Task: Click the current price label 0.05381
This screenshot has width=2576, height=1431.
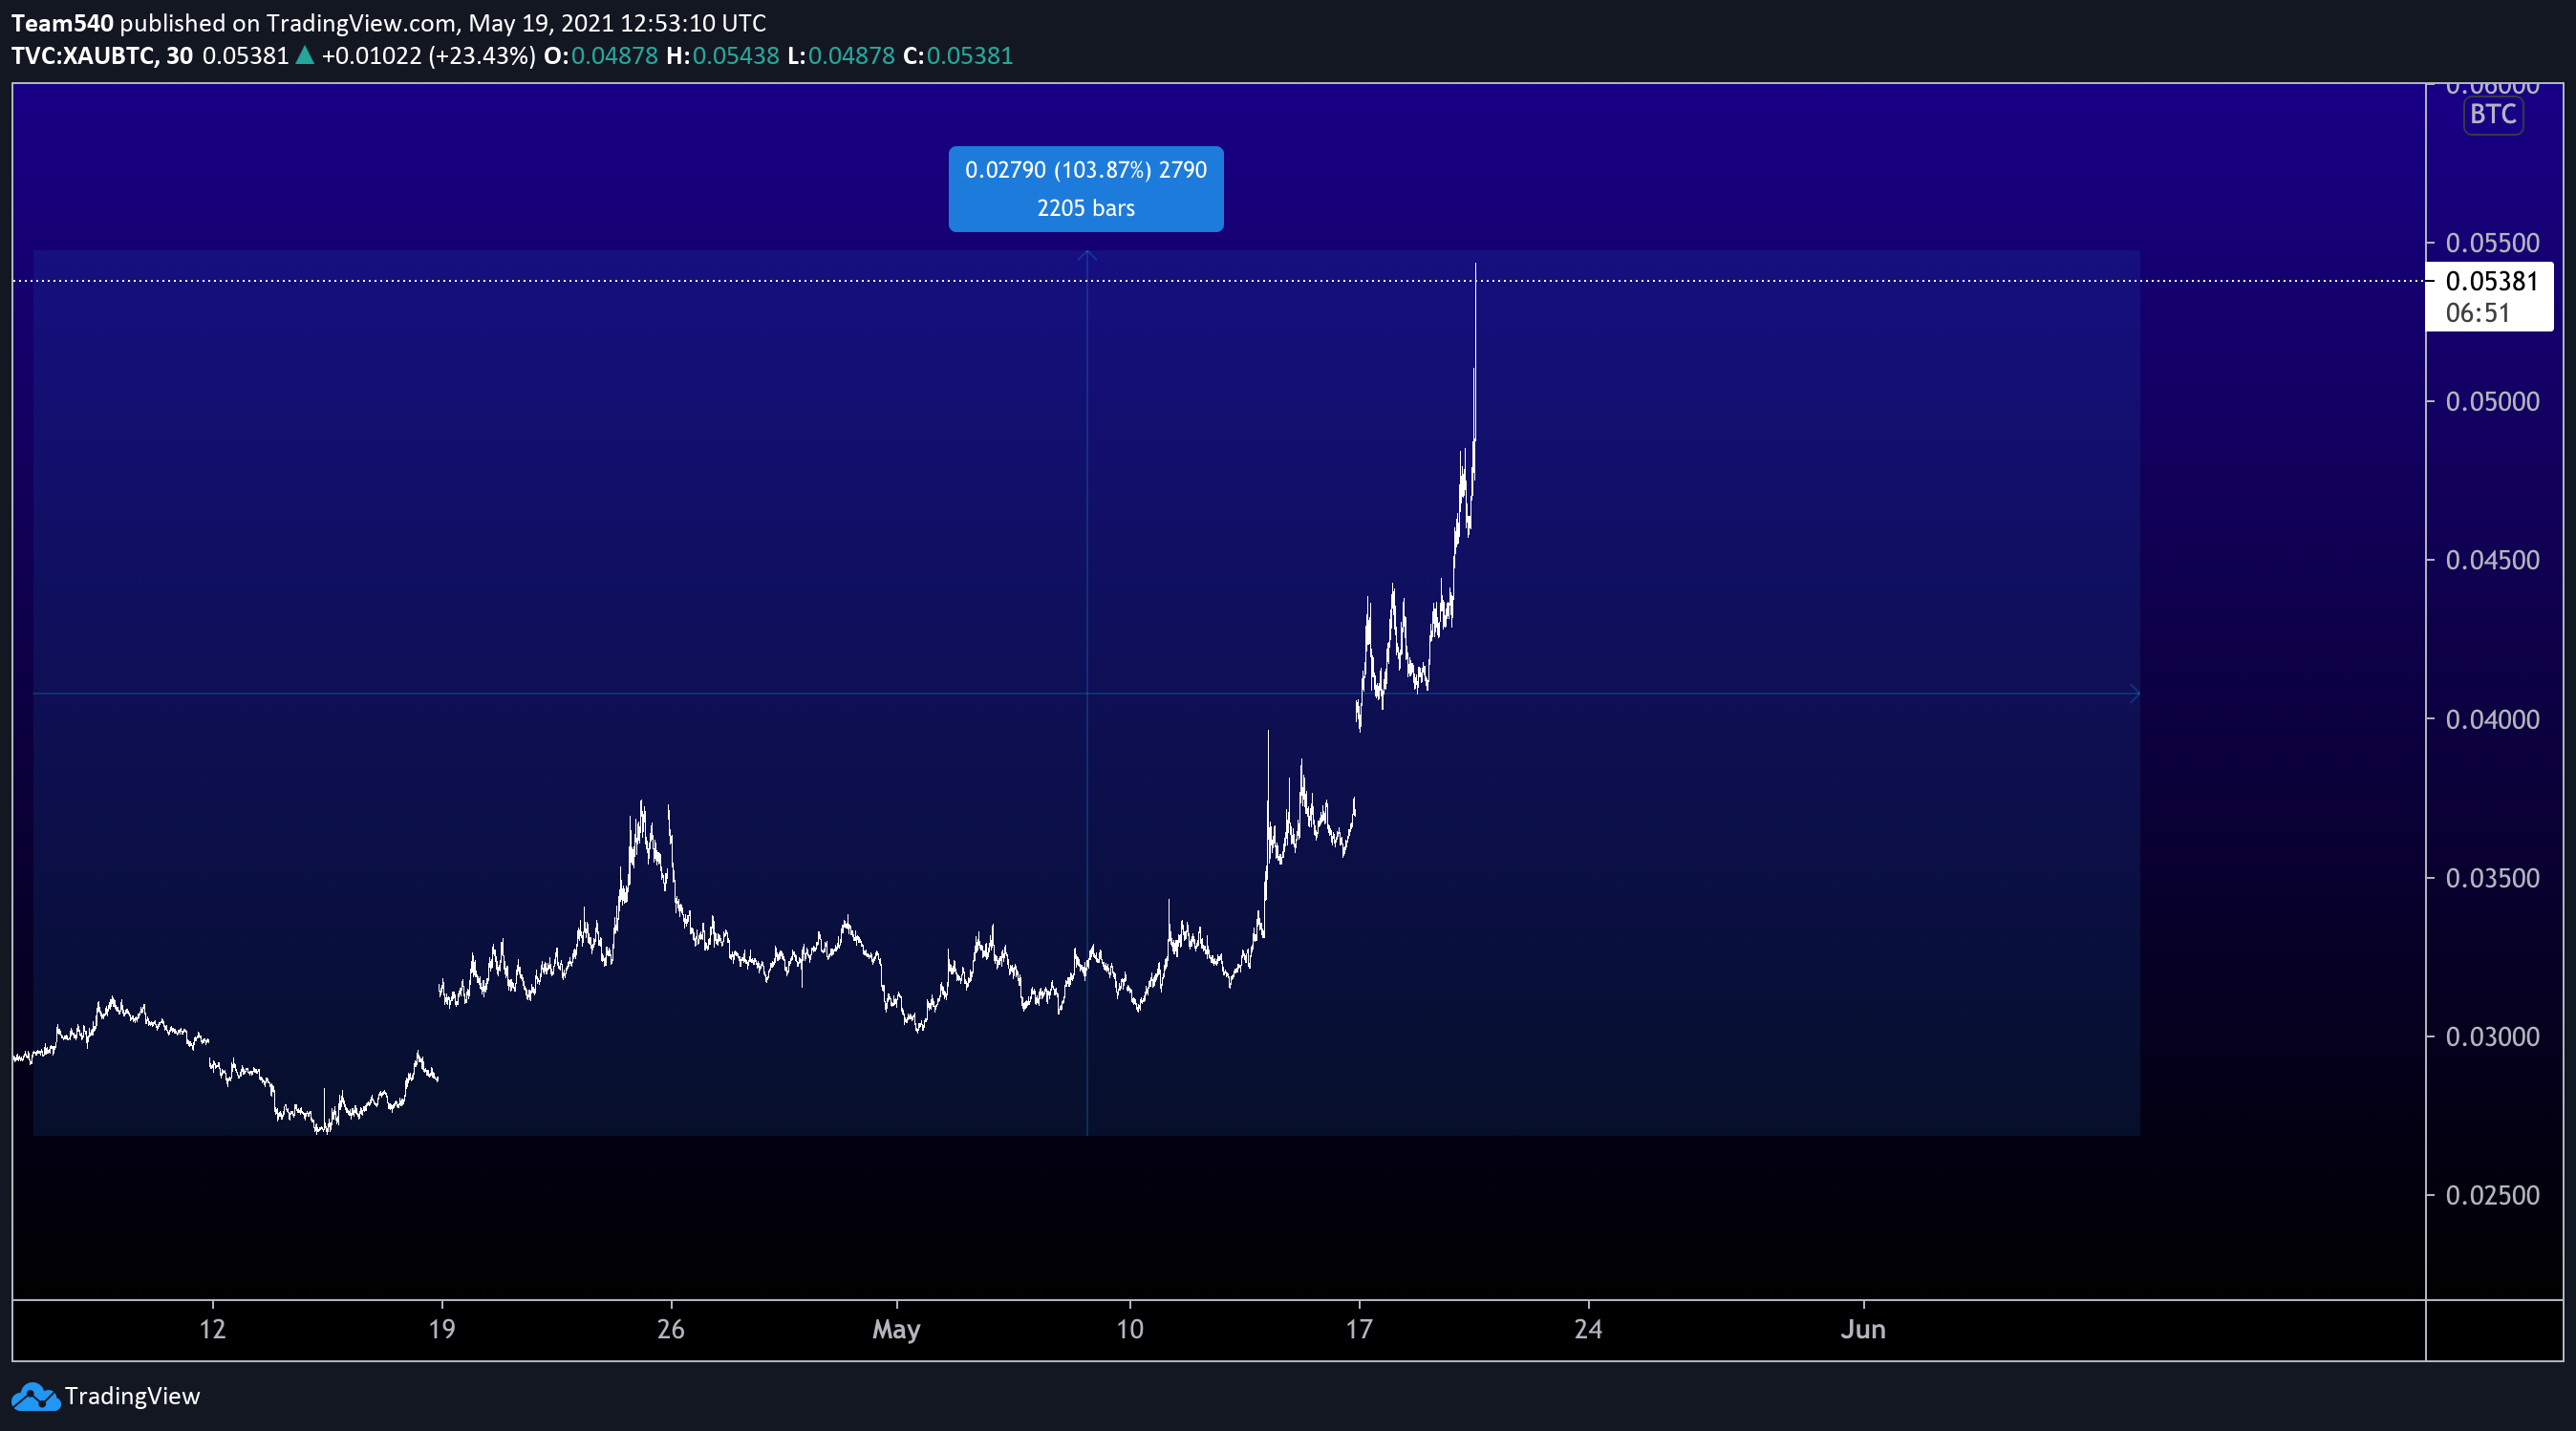Action: [x=2491, y=281]
